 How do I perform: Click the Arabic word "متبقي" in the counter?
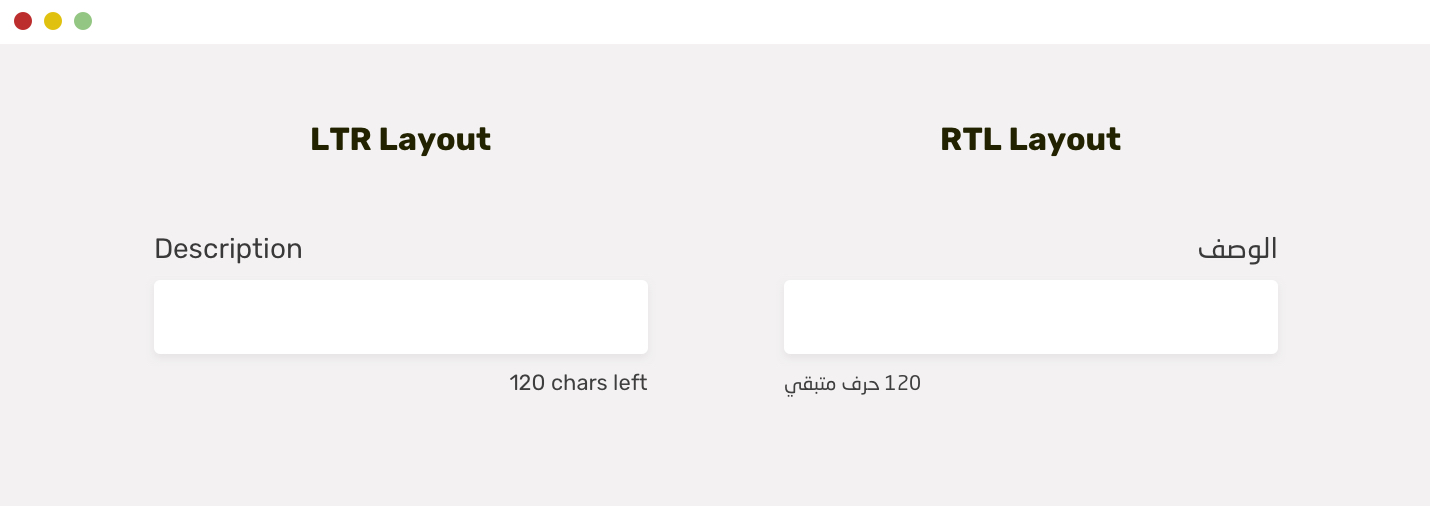[x=805, y=384]
